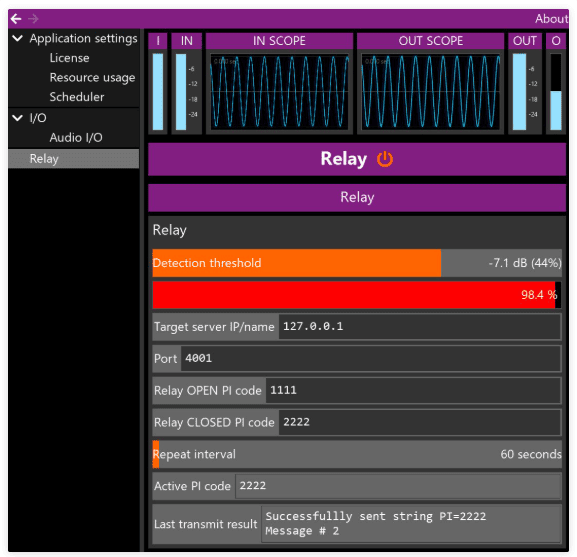Click the Relay section header bar

357,197
